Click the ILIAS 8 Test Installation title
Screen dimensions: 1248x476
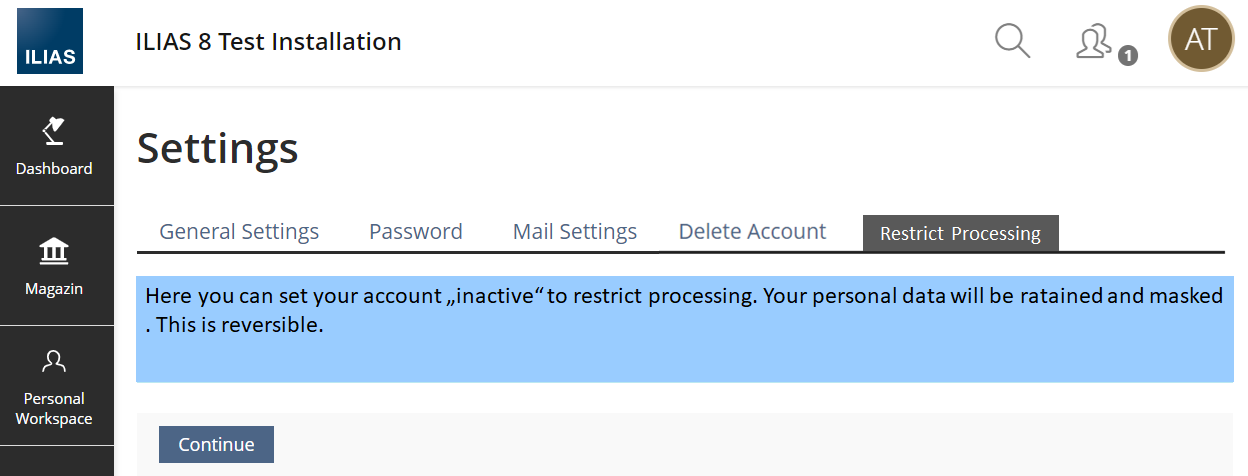pos(268,42)
